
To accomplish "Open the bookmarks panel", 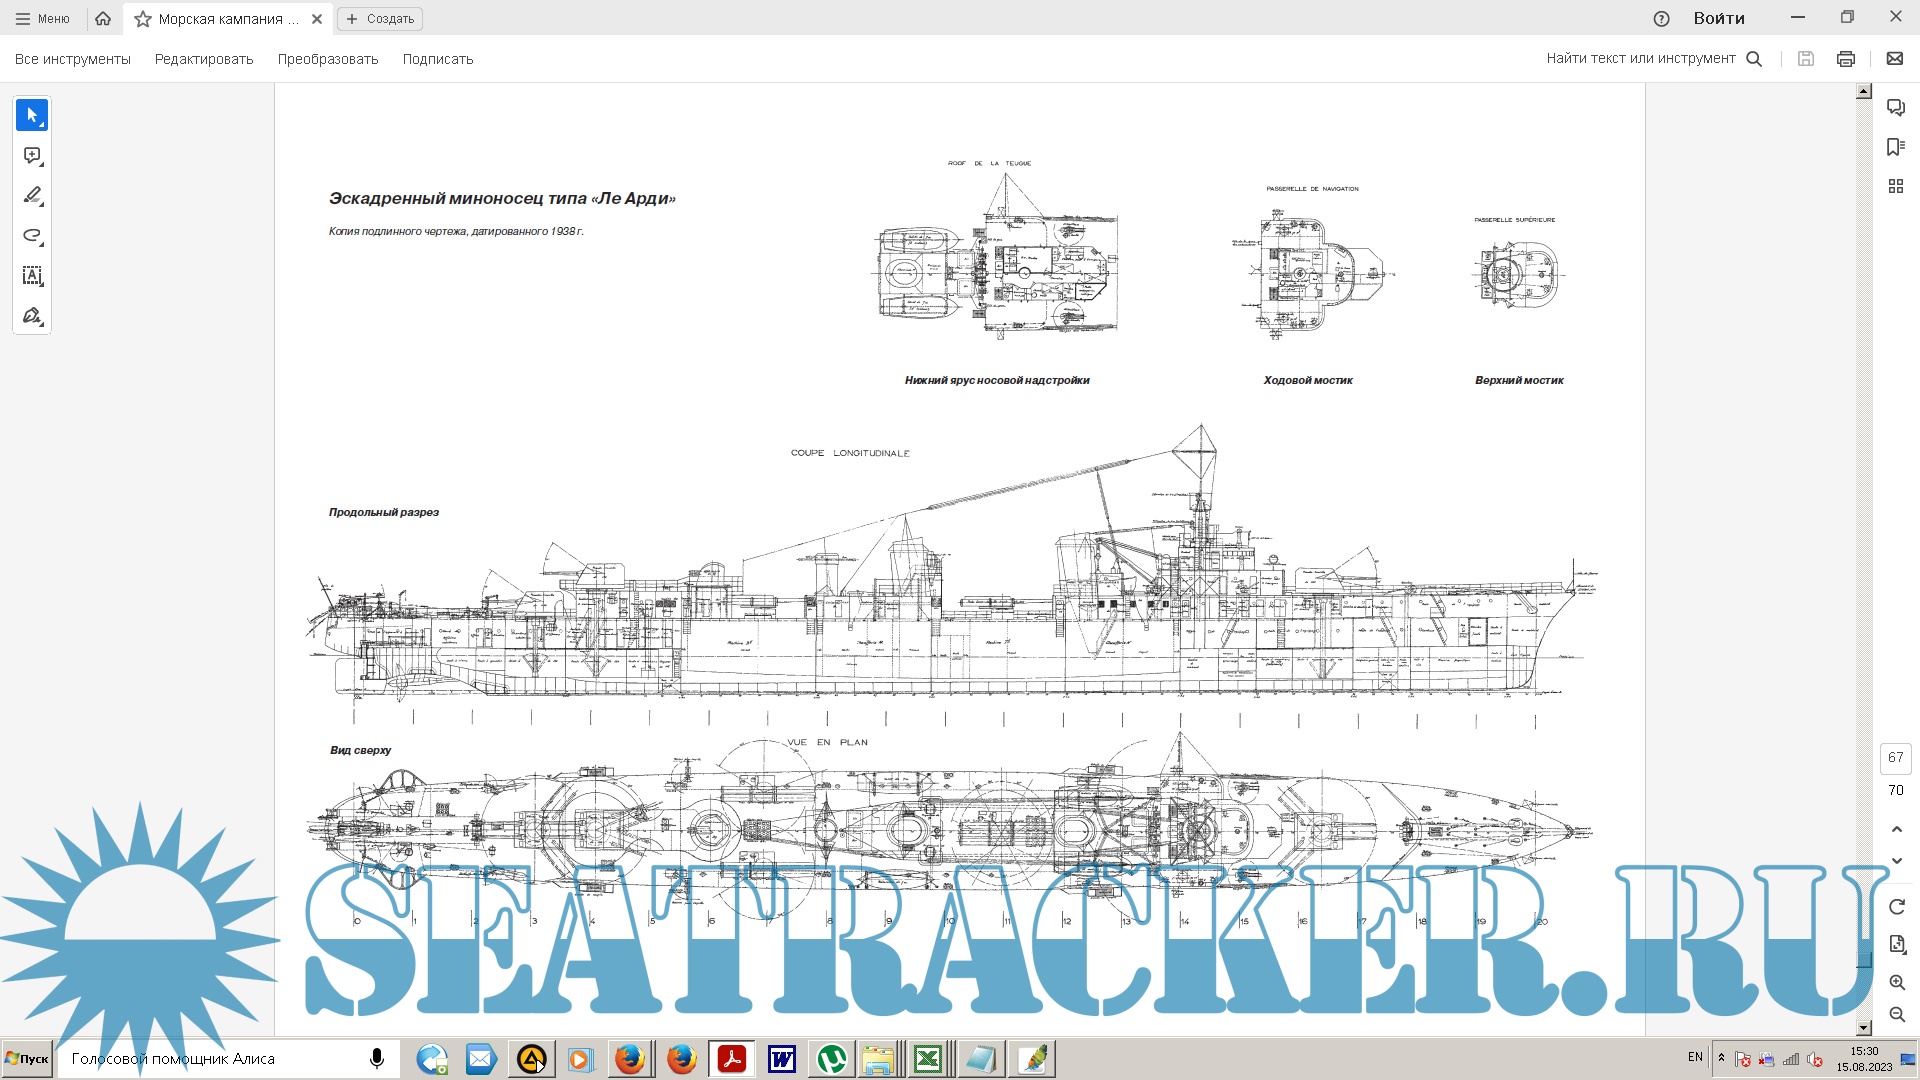I will pos(1895,147).
